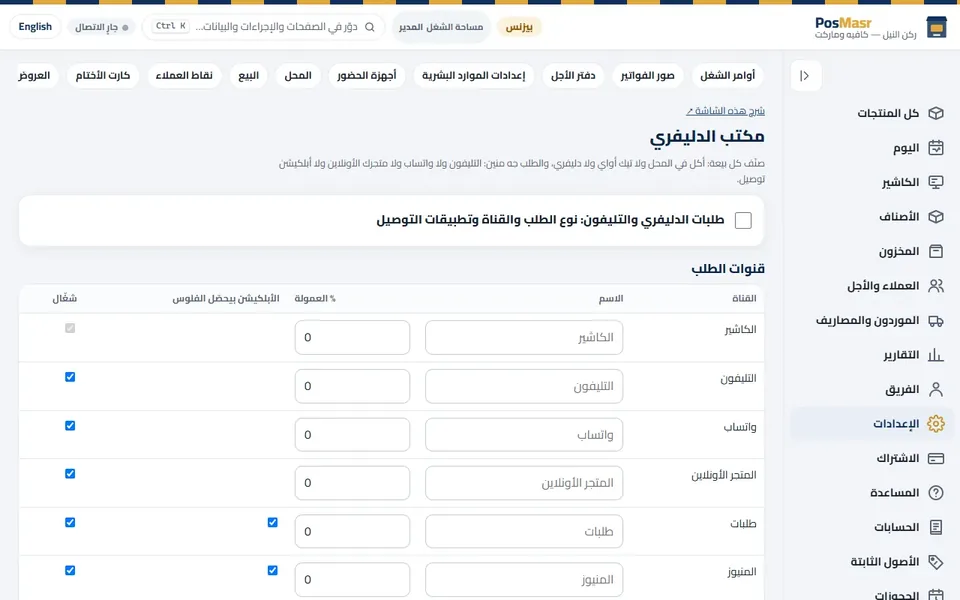Edit المتجر الأونلاين name field

click(524, 483)
